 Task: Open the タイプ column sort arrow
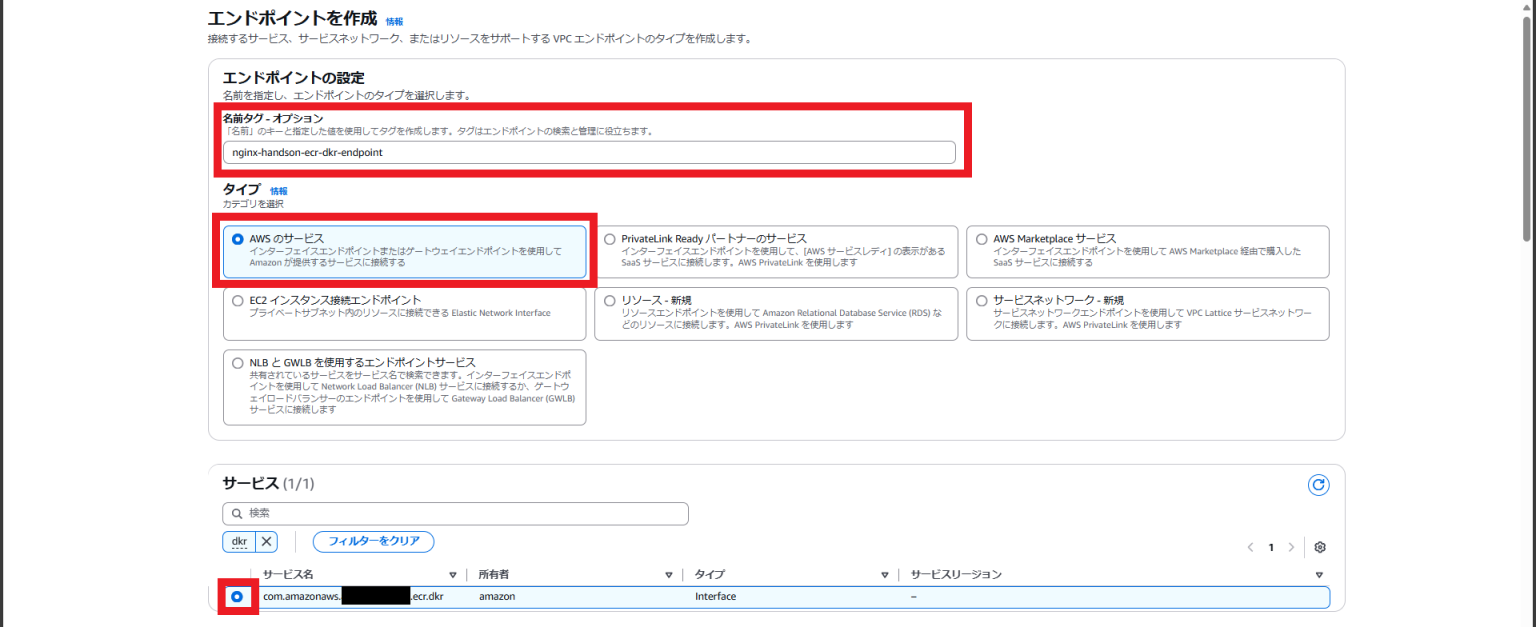[x=884, y=574]
